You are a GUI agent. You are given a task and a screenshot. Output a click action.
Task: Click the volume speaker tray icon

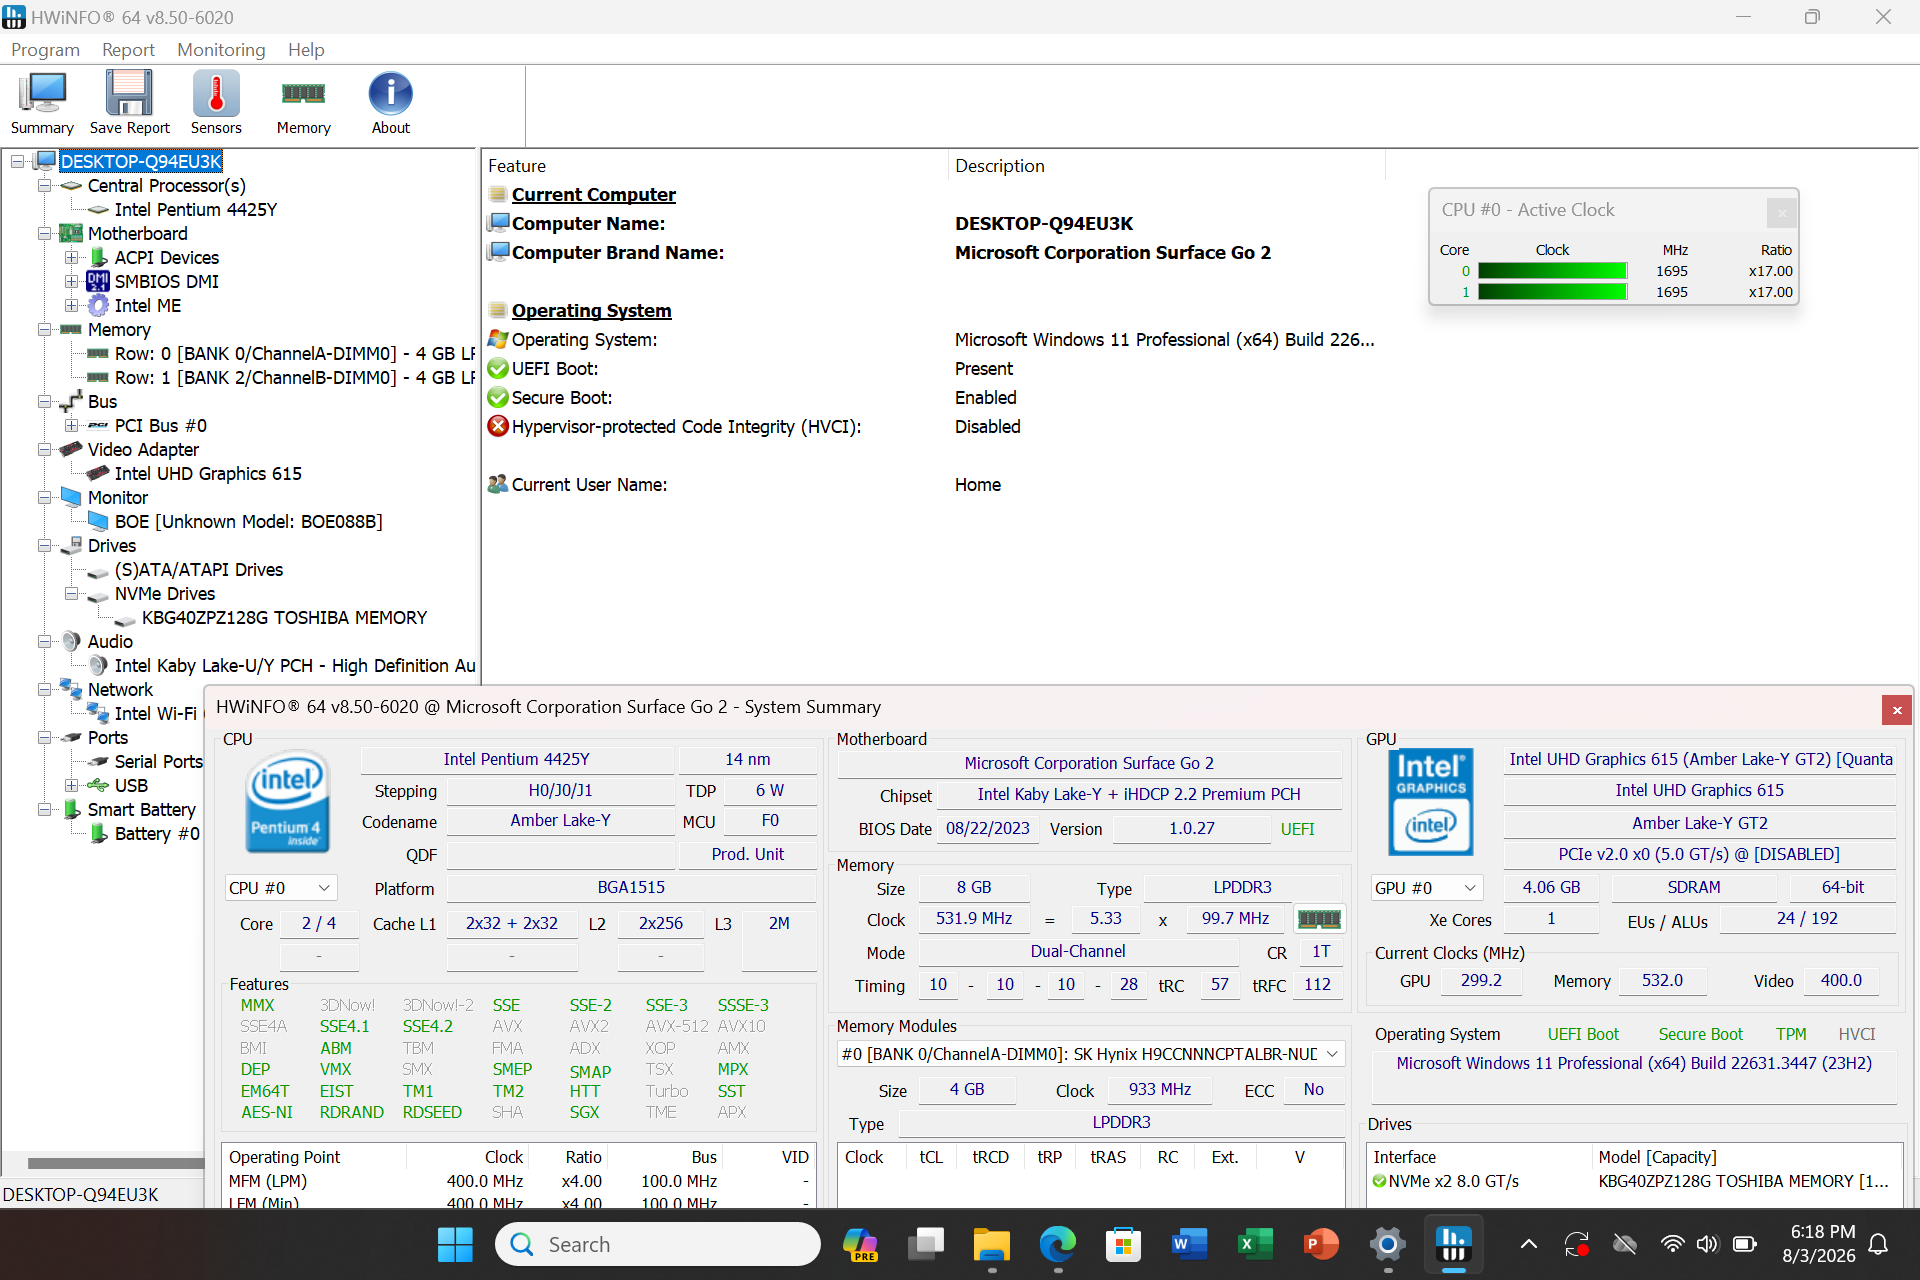1707,1244
